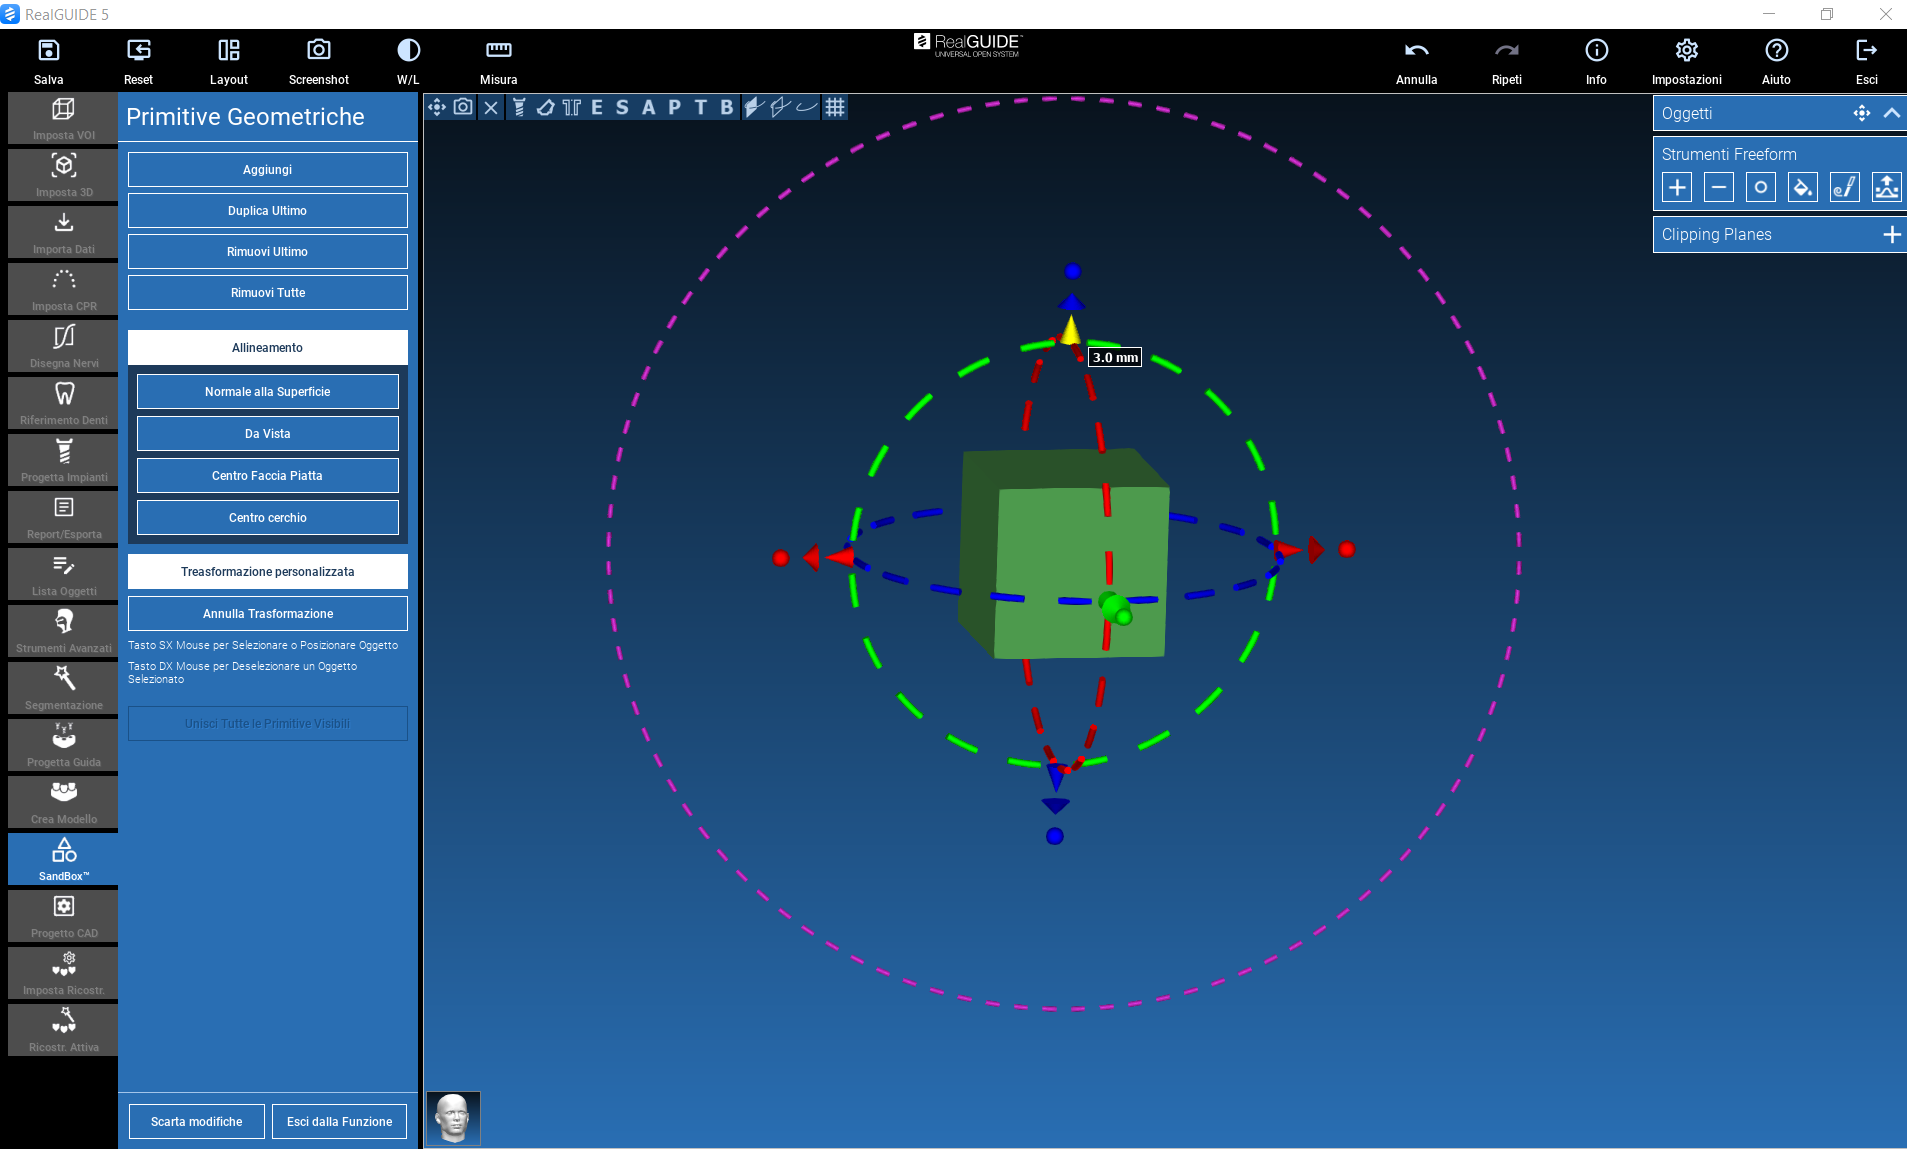
Task: Toggle the filled clipping plane view icon
Action: (754, 107)
